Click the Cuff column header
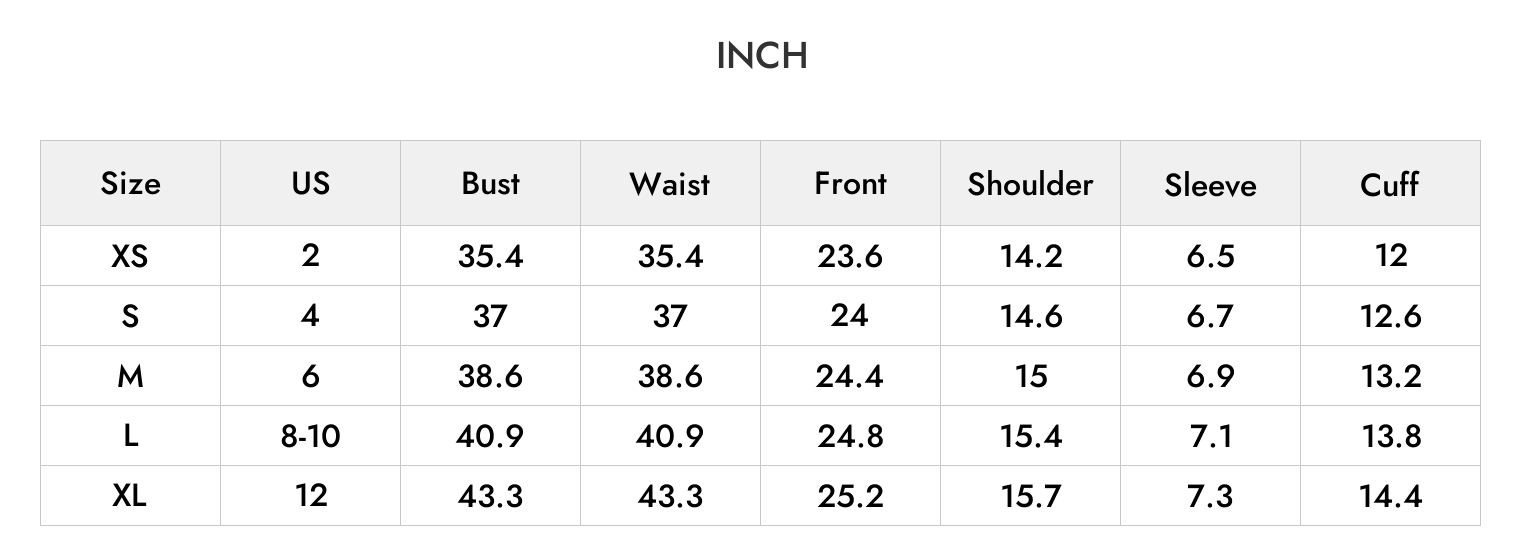This screenshot has width=1520, height=540. click(x=1390, y=184)
